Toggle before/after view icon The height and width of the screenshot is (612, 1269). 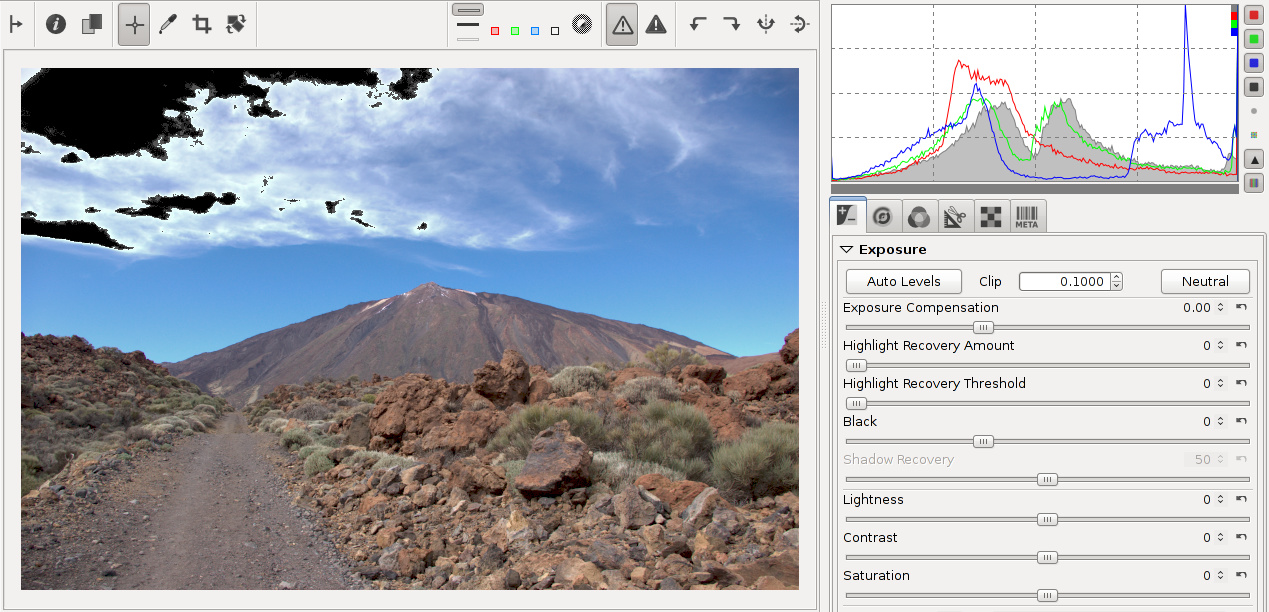coord(92,25)
